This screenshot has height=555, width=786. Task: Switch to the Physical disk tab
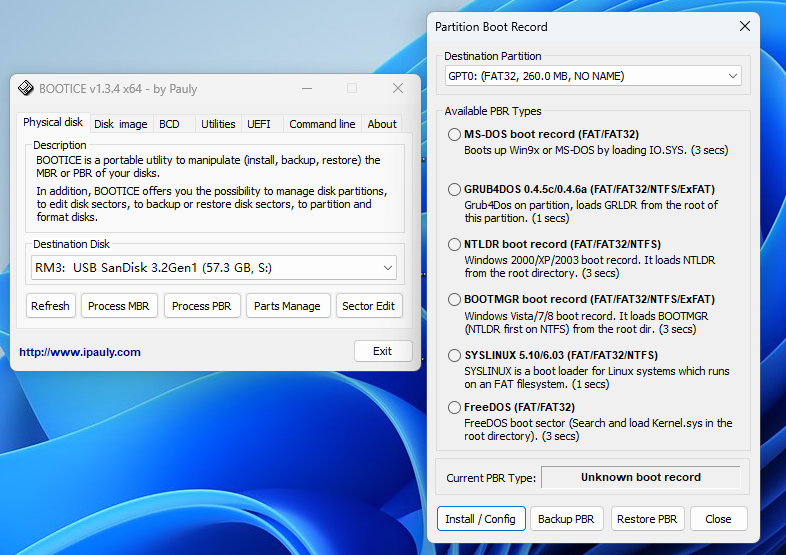[x=53, y=122]
